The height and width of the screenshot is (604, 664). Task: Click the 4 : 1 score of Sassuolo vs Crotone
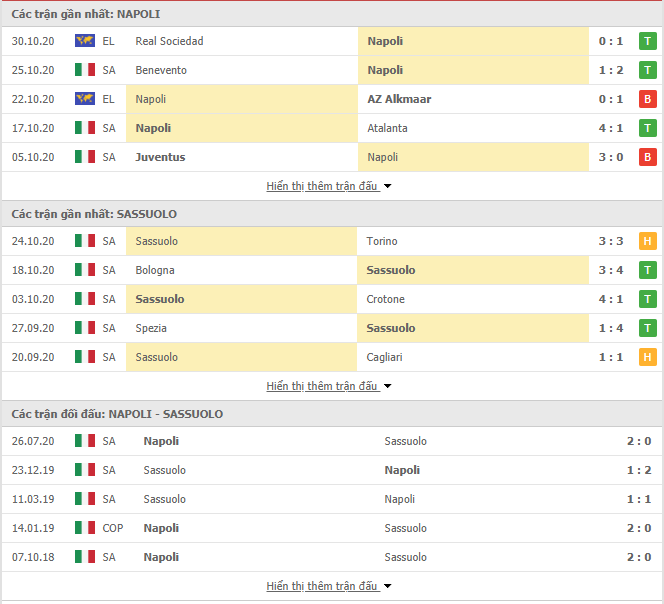(x=611, y=299)
